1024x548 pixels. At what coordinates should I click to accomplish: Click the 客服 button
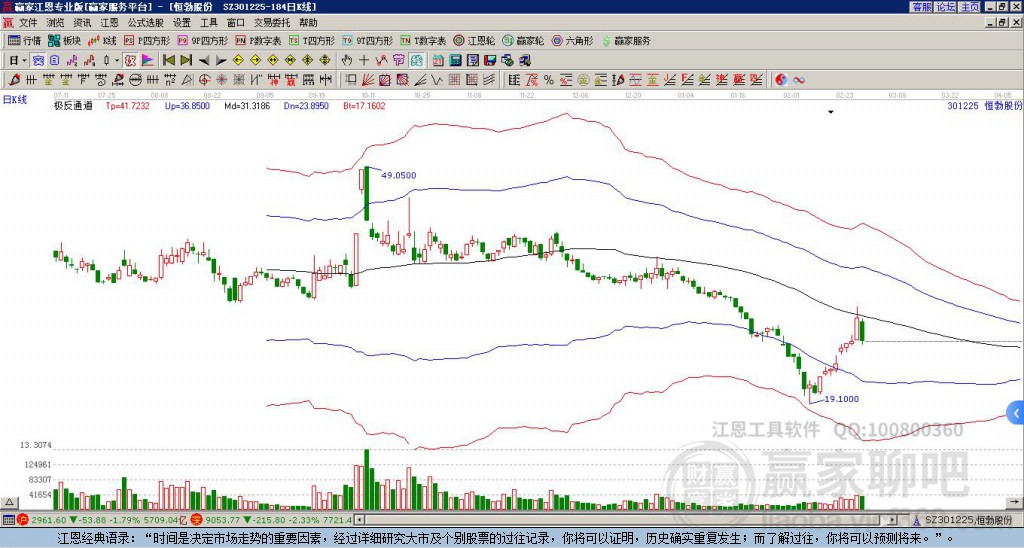pyautogui.click(x=921, y=7)
